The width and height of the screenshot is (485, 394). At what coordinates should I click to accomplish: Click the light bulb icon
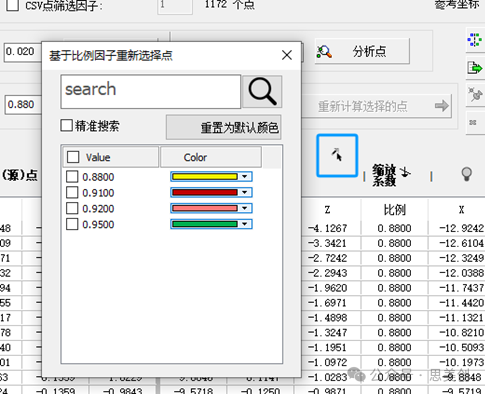pyautogui.click(x=467, y=174)
